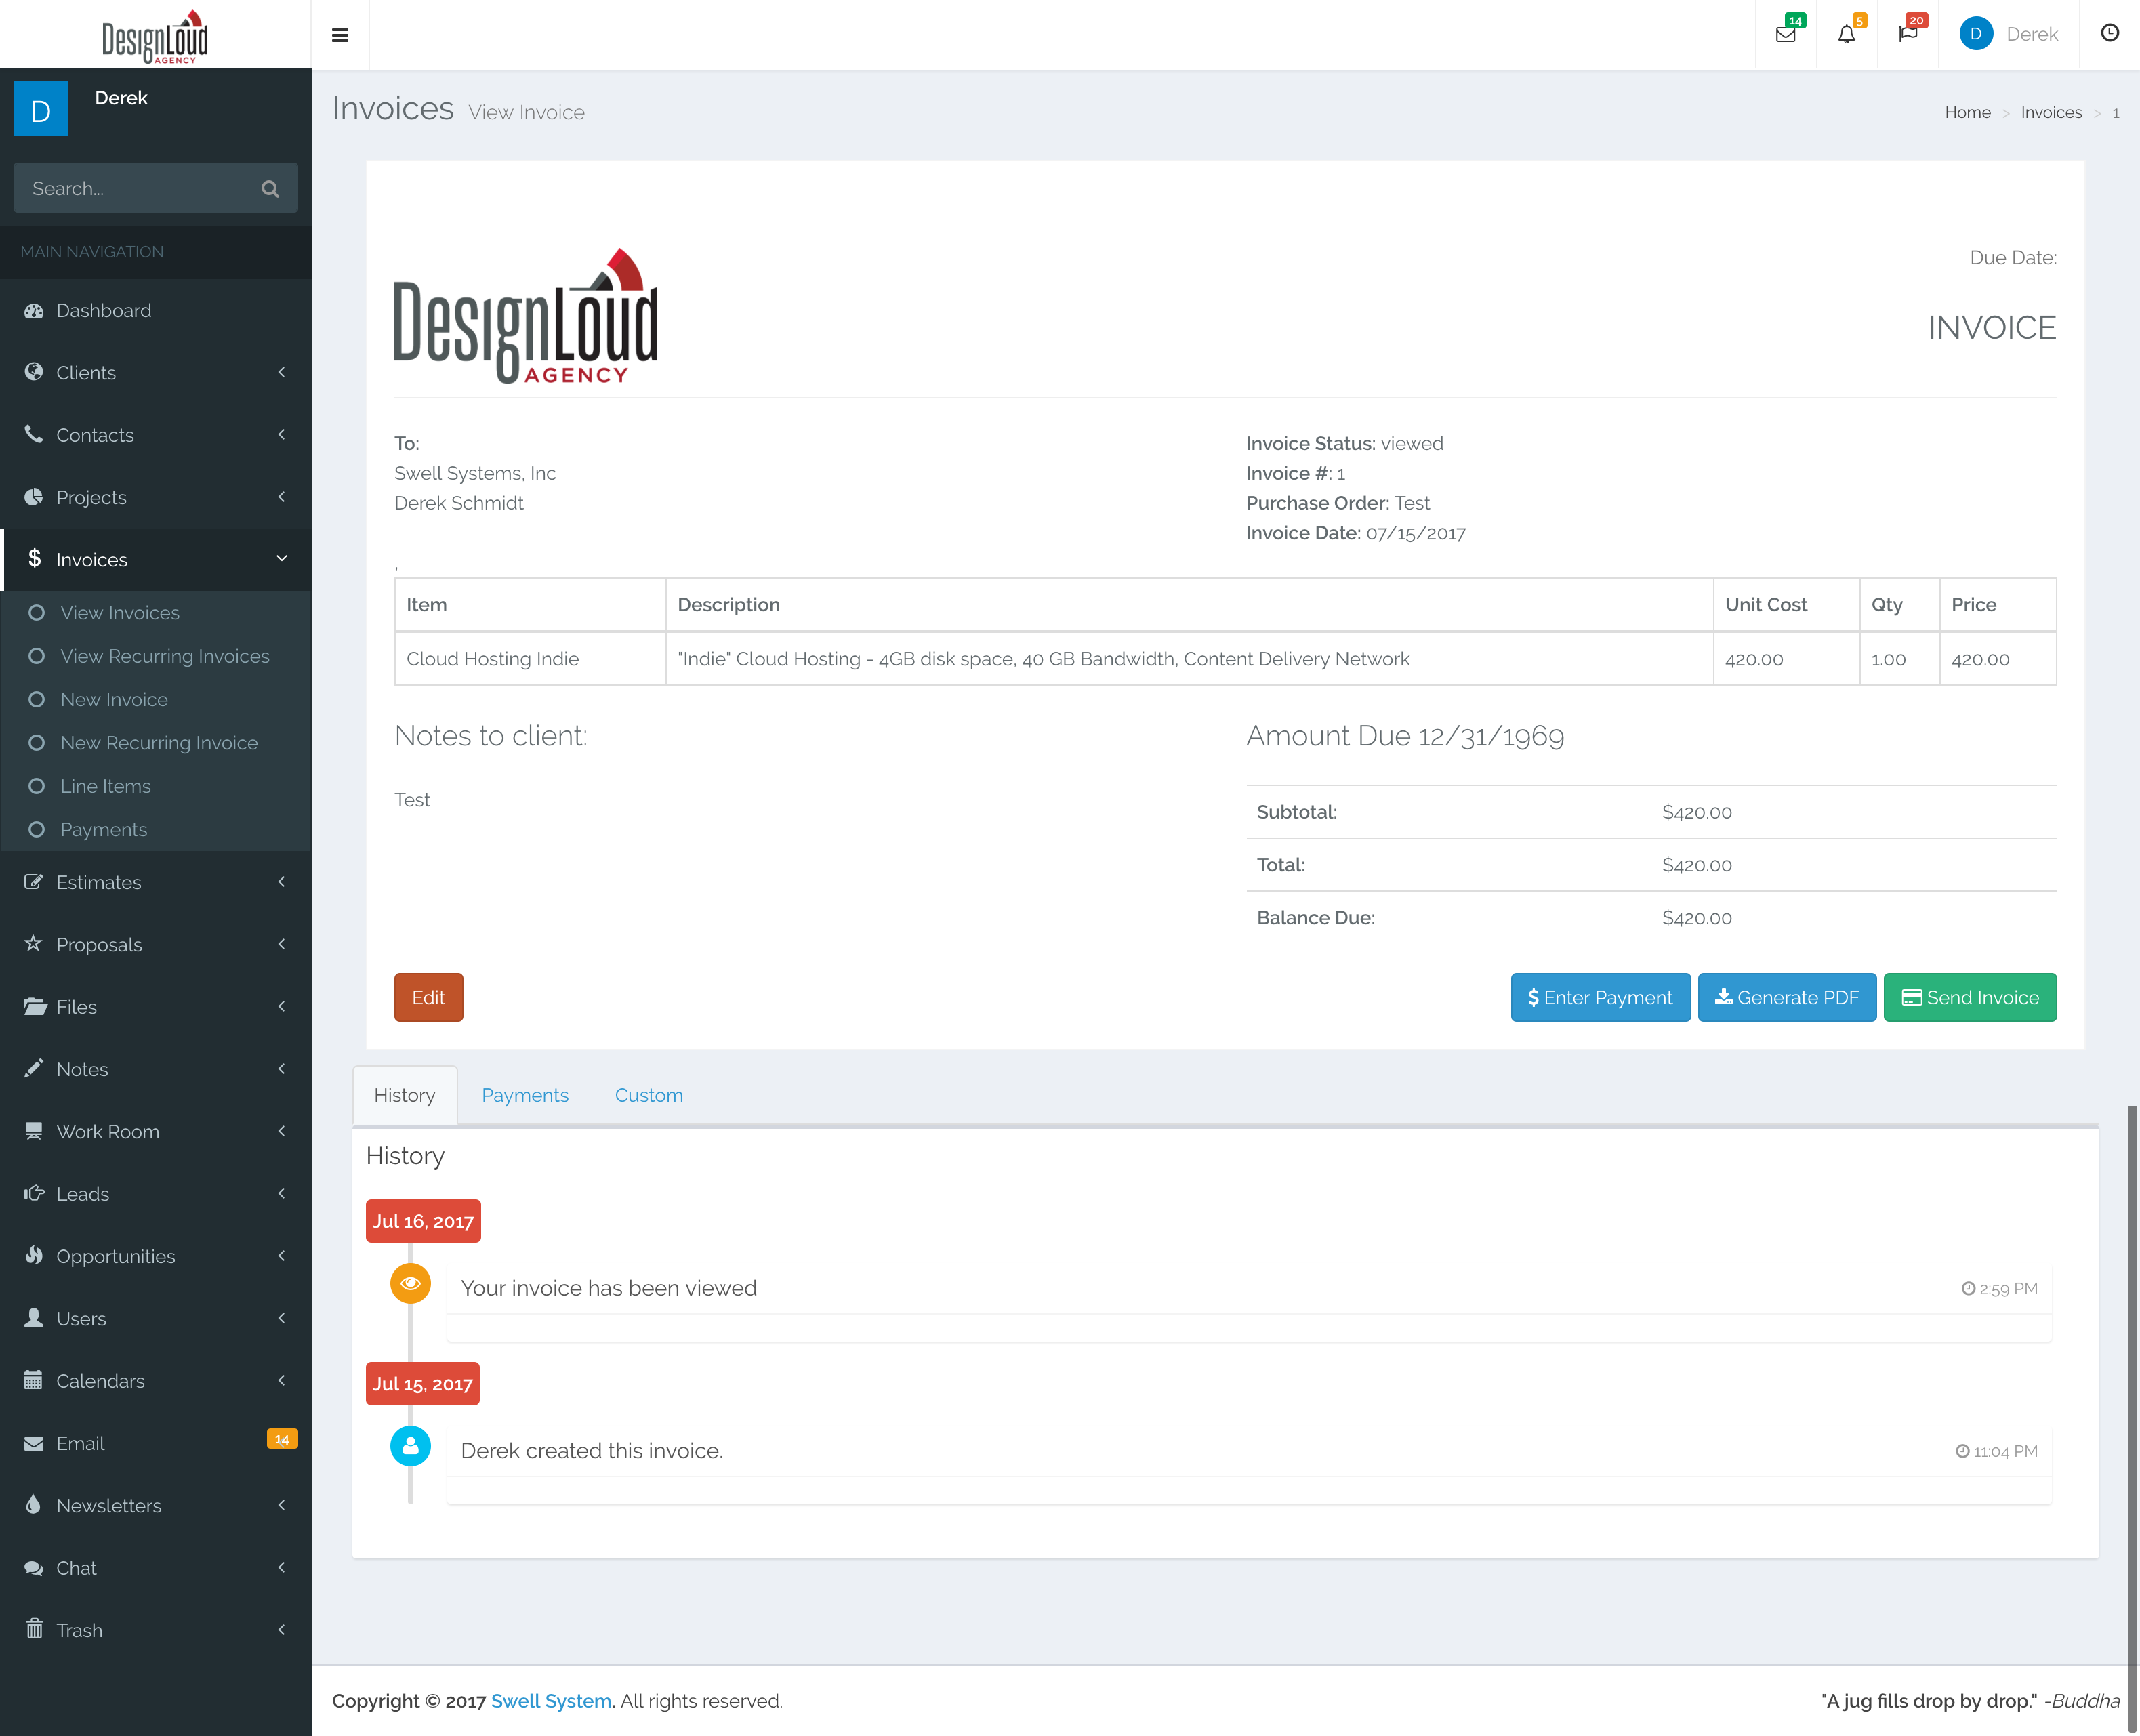The image size is (2140, 1736).
Task: Click the user icon beside created entry
Action: (410, 1446)
